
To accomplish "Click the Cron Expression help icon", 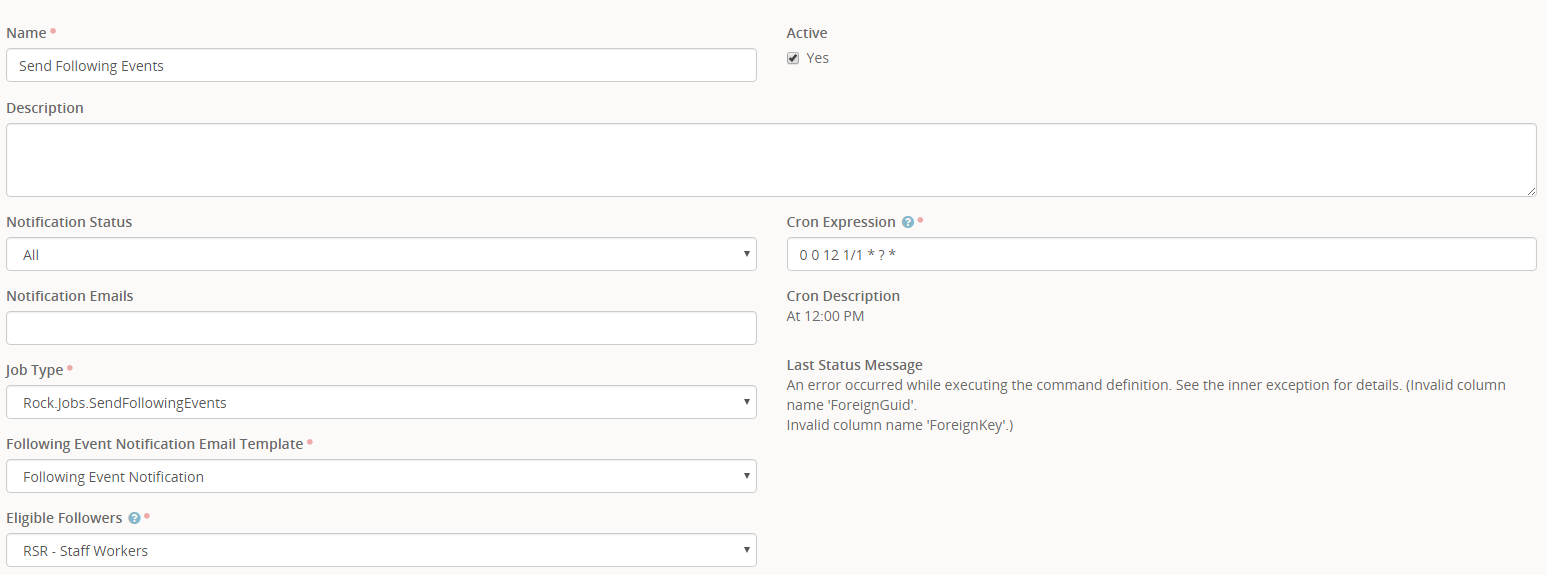I will (908, 222).
